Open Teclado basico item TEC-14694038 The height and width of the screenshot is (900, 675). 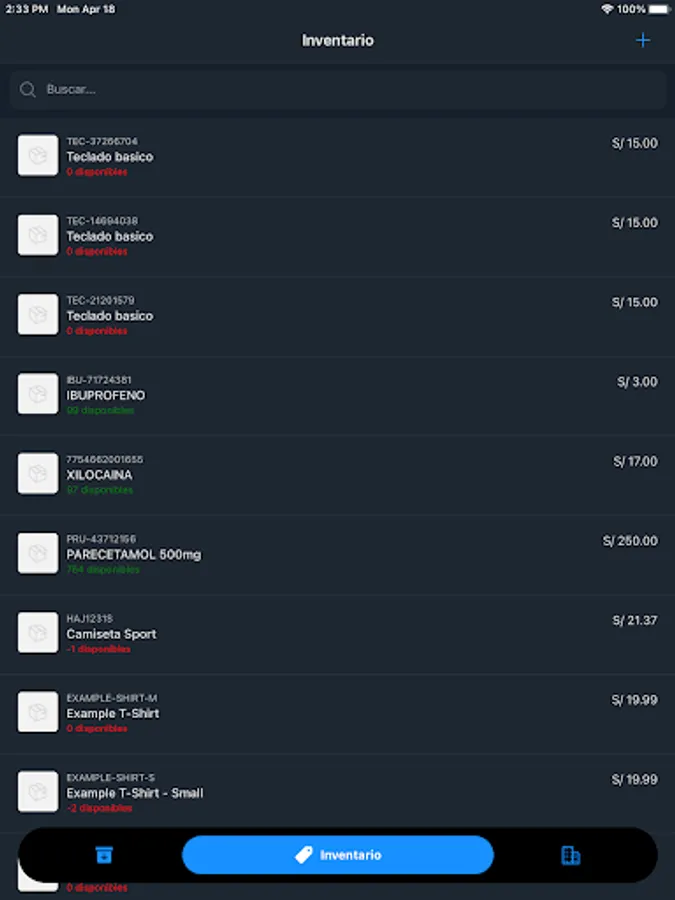click(110, 236)
